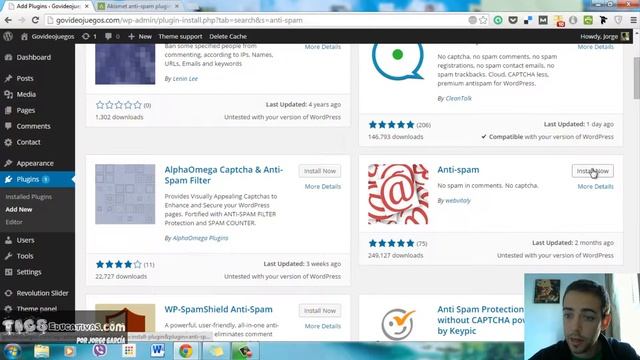Open Revolution Slider in the sidebar
Viewport: 640px width, 360px height.
pyautogui.click(x=42, y=293)
